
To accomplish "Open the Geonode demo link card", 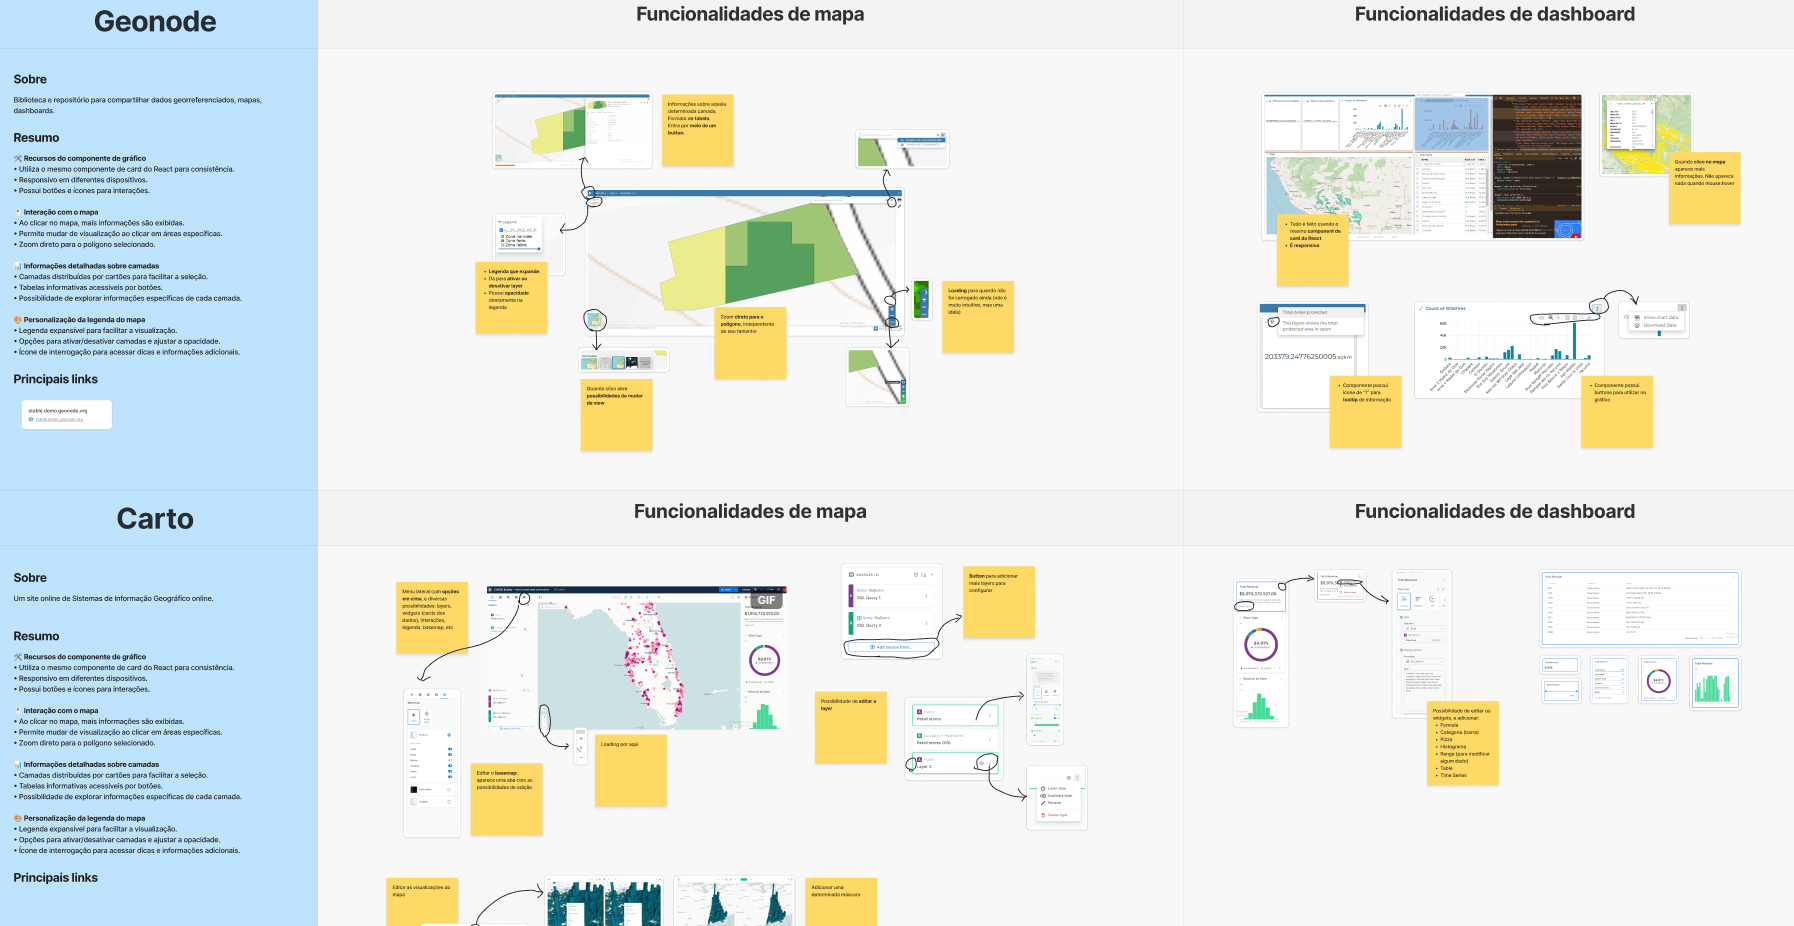I will (66, 414).
